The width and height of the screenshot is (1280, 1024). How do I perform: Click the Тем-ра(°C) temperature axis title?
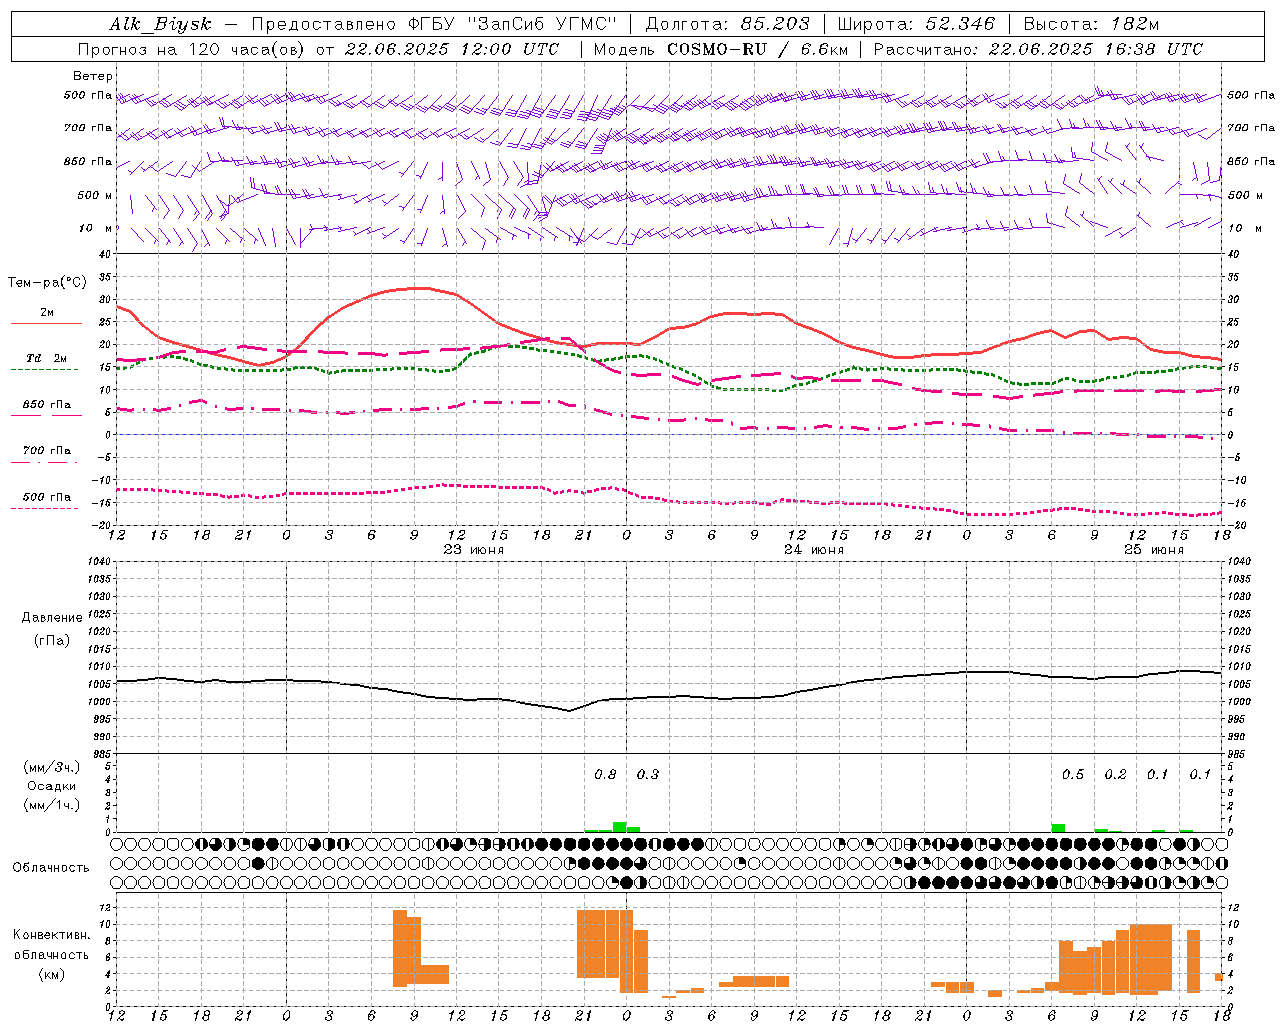coord(47,283)
